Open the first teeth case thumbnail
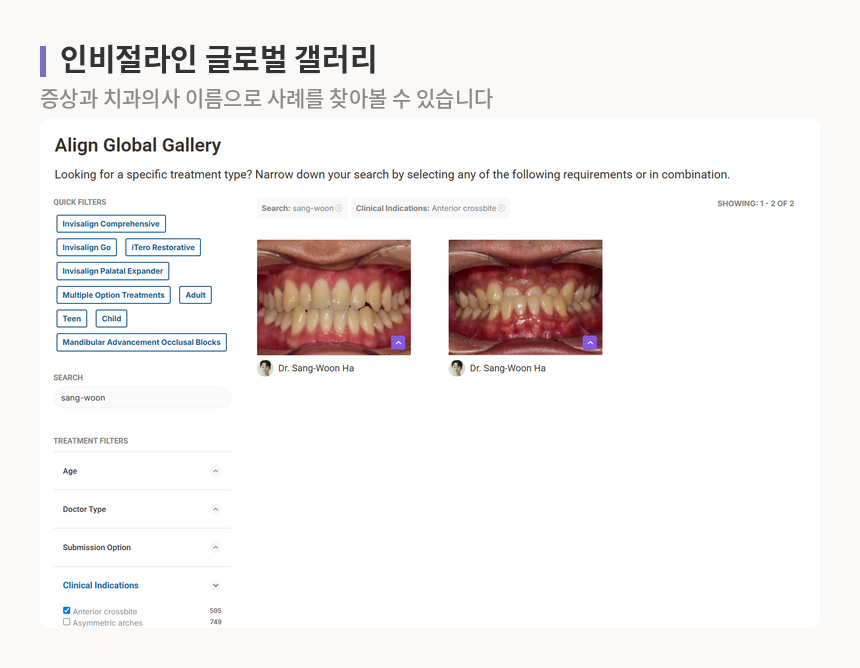The width and height of the screenshot is (860, 668). coord(334,297)
